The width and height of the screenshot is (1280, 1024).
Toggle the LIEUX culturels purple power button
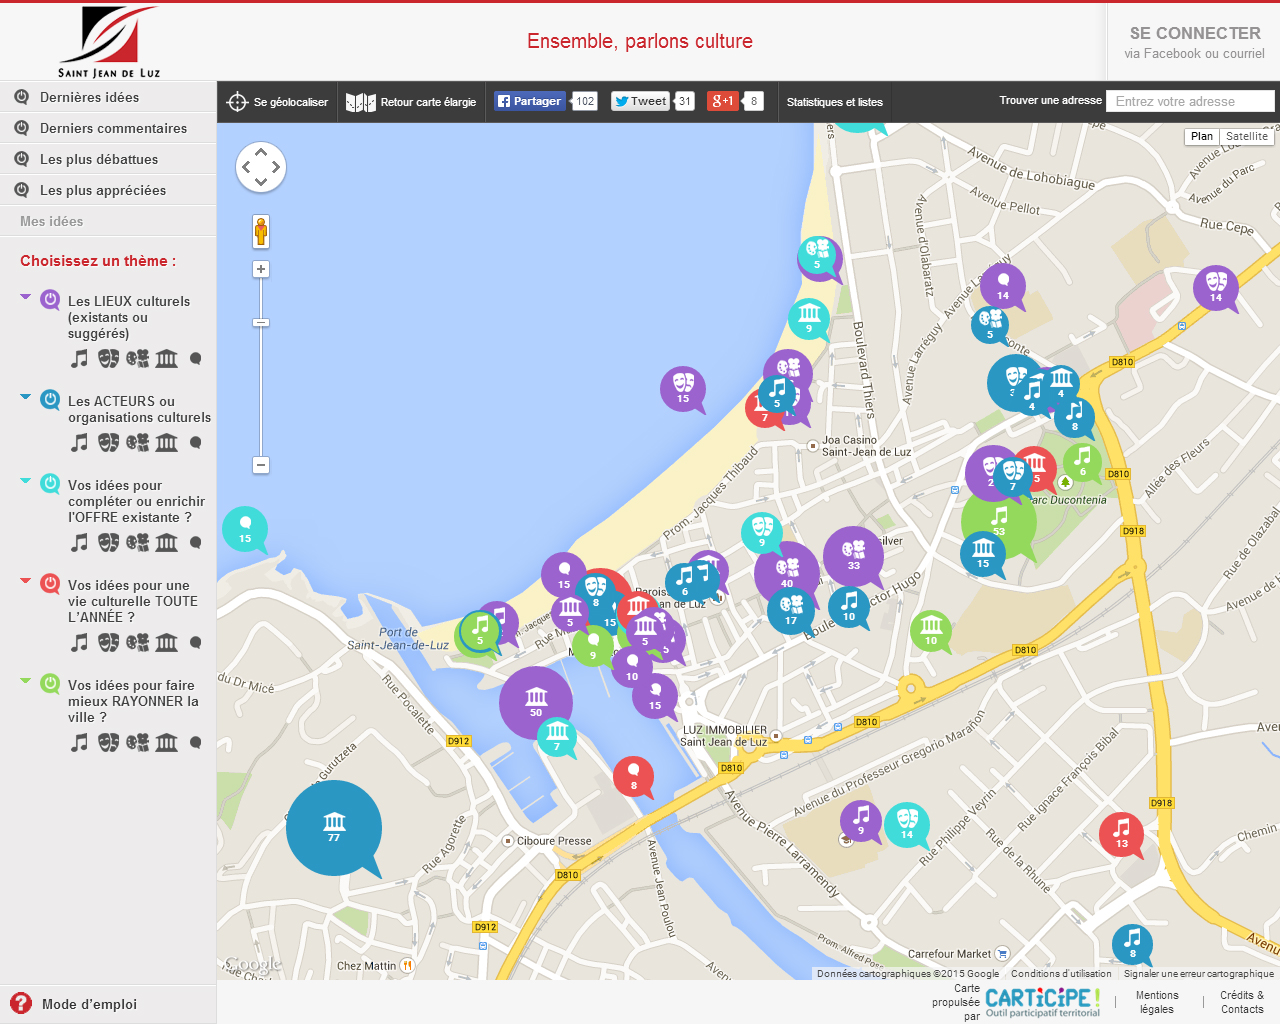(50, 300)
